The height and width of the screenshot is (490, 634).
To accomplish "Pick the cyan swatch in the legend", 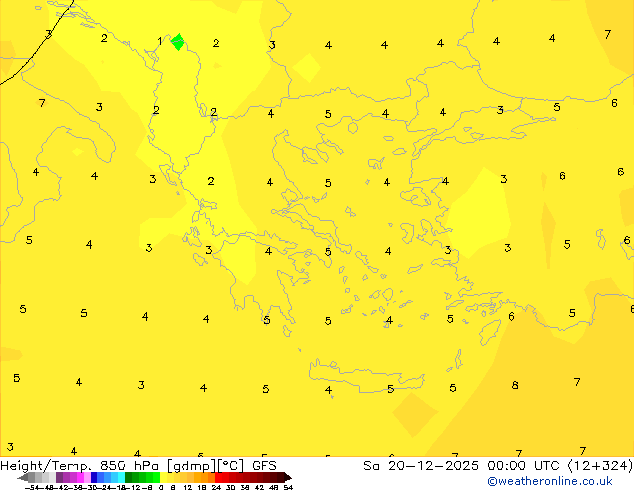I will point(121,477).
